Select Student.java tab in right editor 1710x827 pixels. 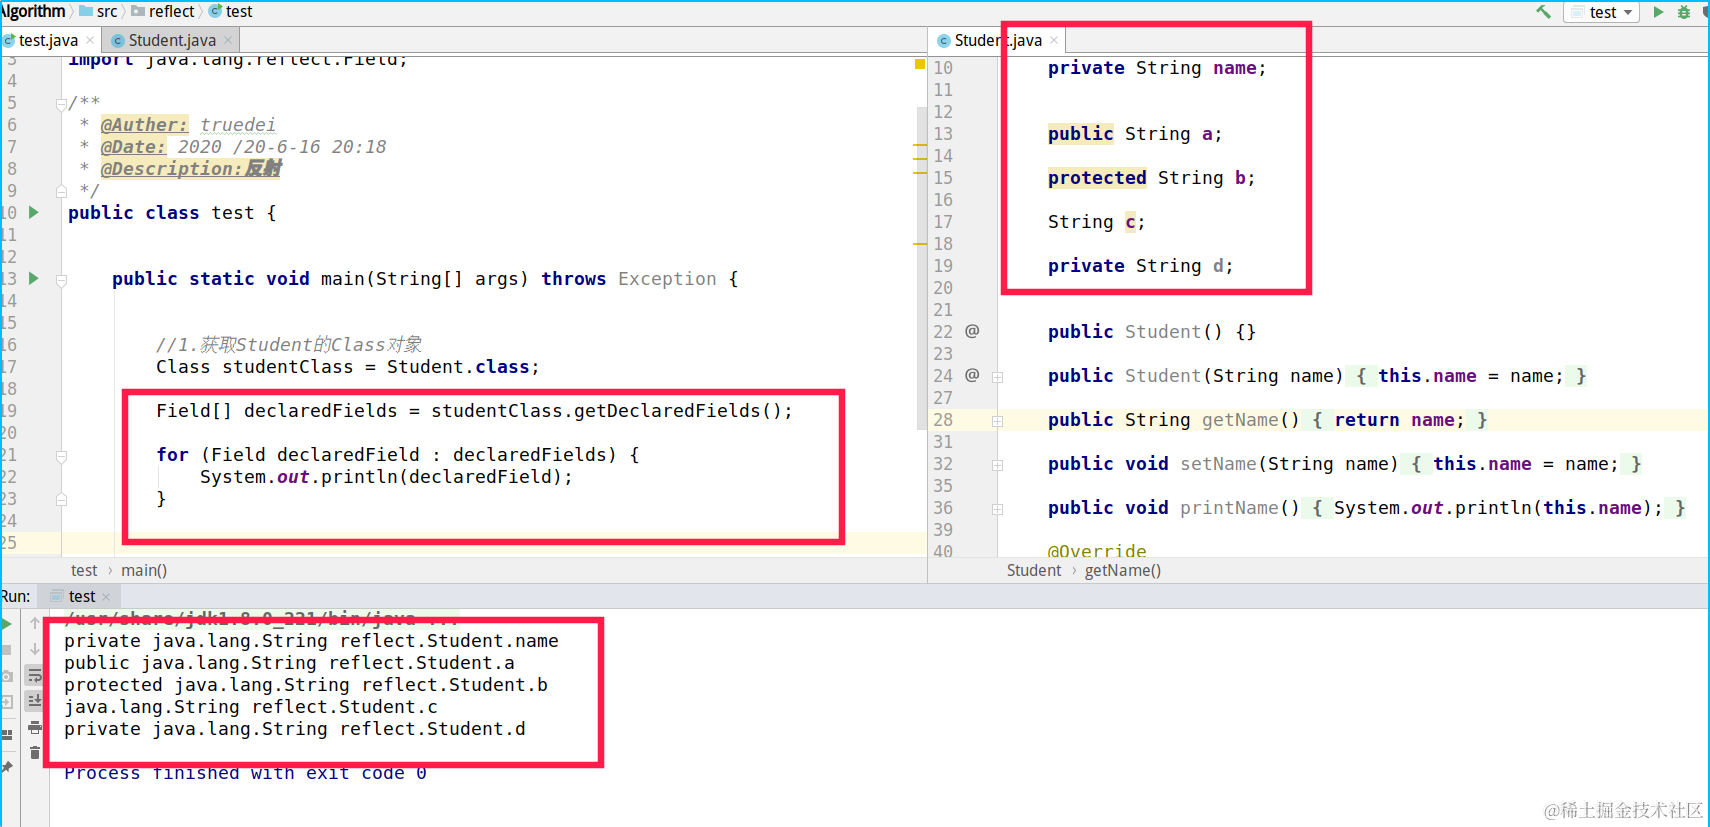point(998,40)
